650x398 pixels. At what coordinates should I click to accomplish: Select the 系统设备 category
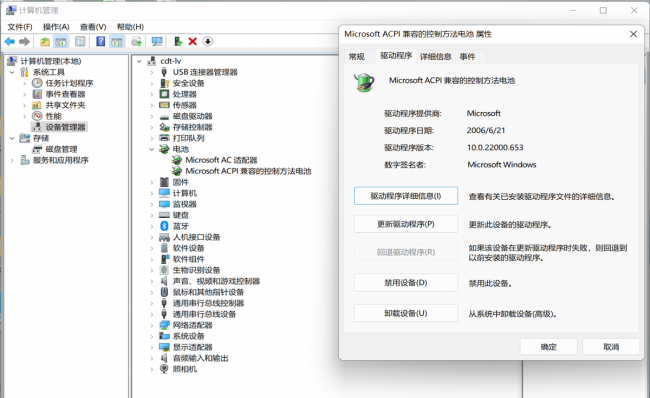189,336
